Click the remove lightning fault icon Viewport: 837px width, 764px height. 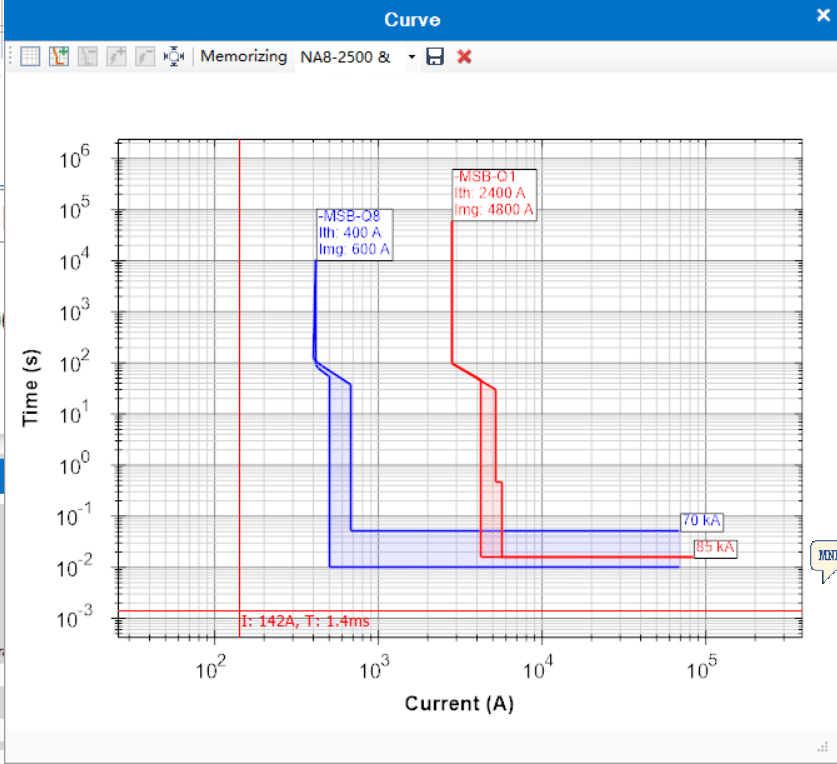[145, 56]
